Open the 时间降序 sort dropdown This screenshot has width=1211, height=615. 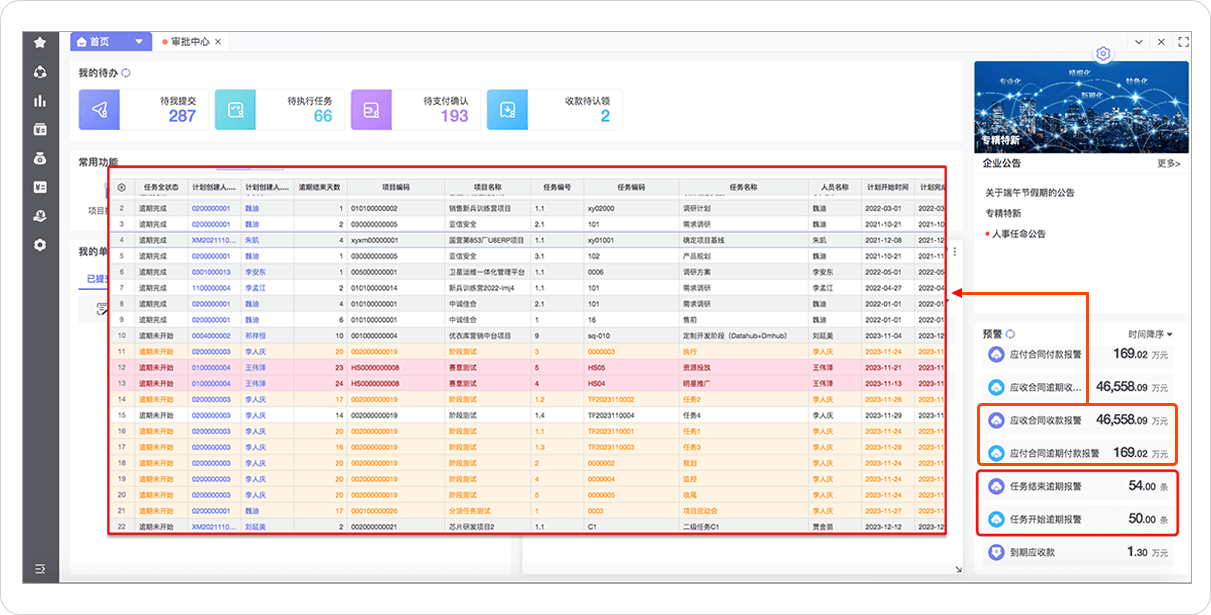(x=1149, y=334)
